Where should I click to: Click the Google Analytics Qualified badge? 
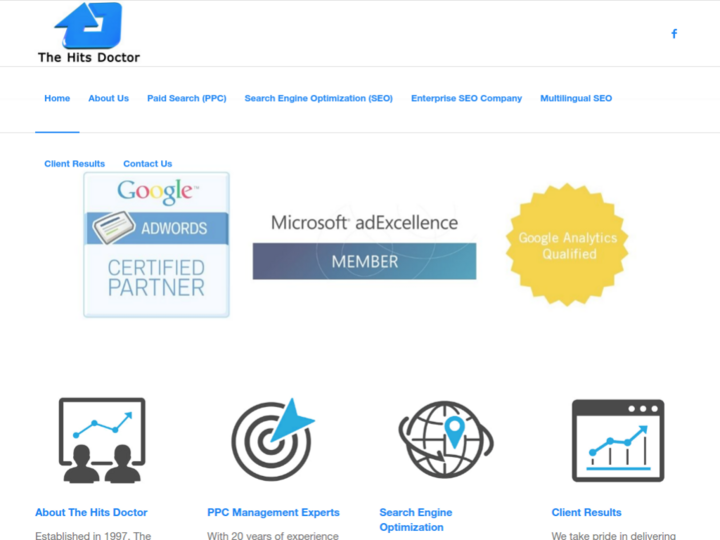[x=568, y=245]
